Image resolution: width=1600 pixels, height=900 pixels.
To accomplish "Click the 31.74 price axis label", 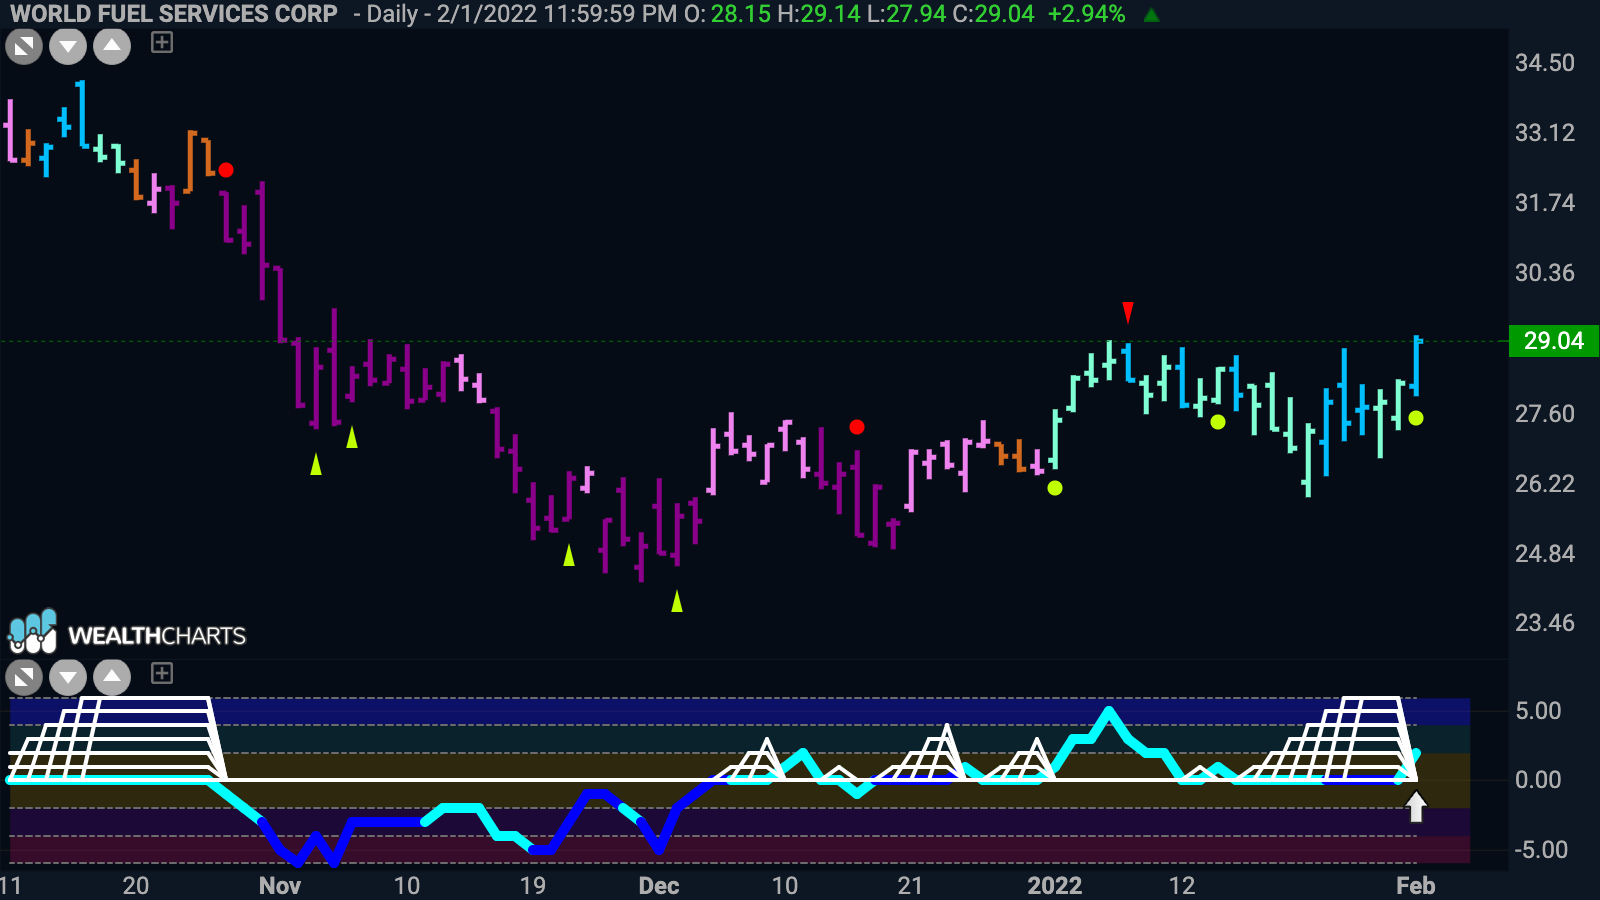I will point(1545,203).
